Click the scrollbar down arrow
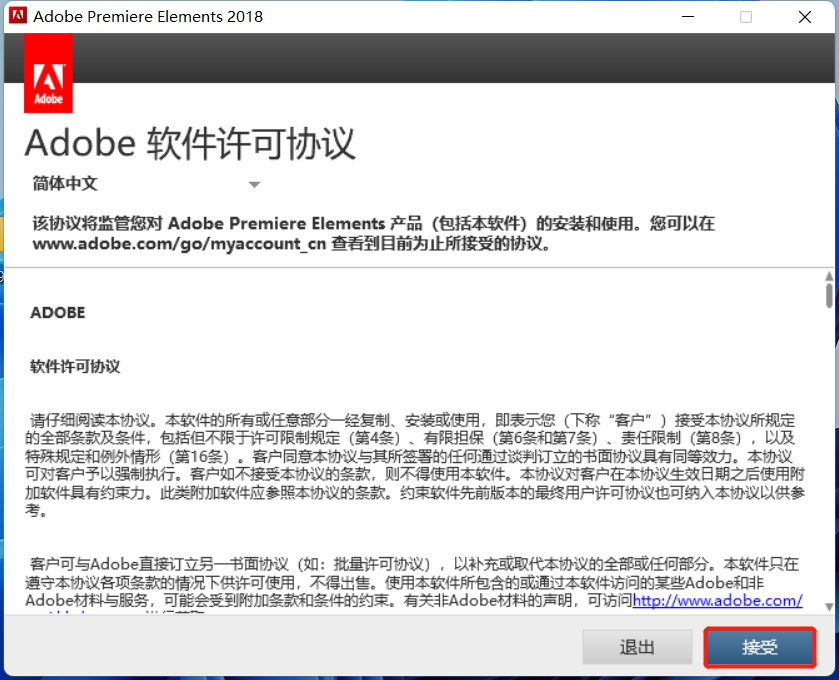Viewport: 839px width, 680px height. coord(828,606)
